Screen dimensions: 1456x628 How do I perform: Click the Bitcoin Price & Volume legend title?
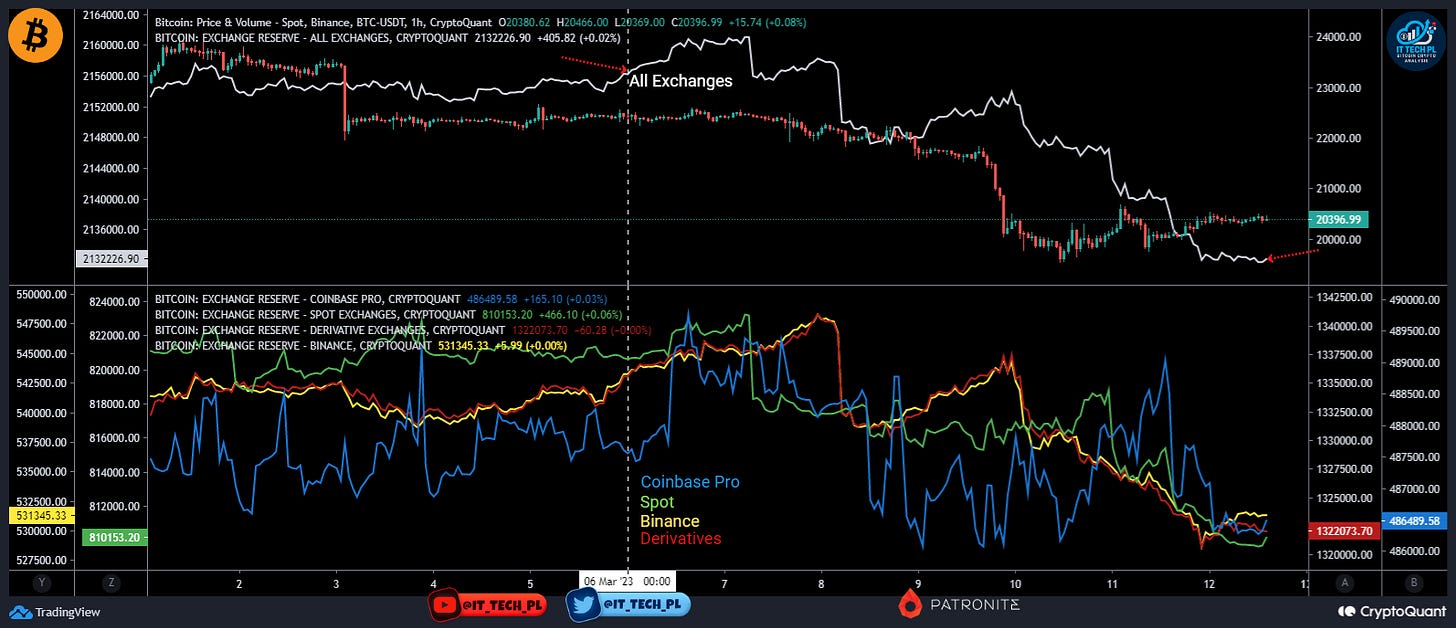coord(324,22)
